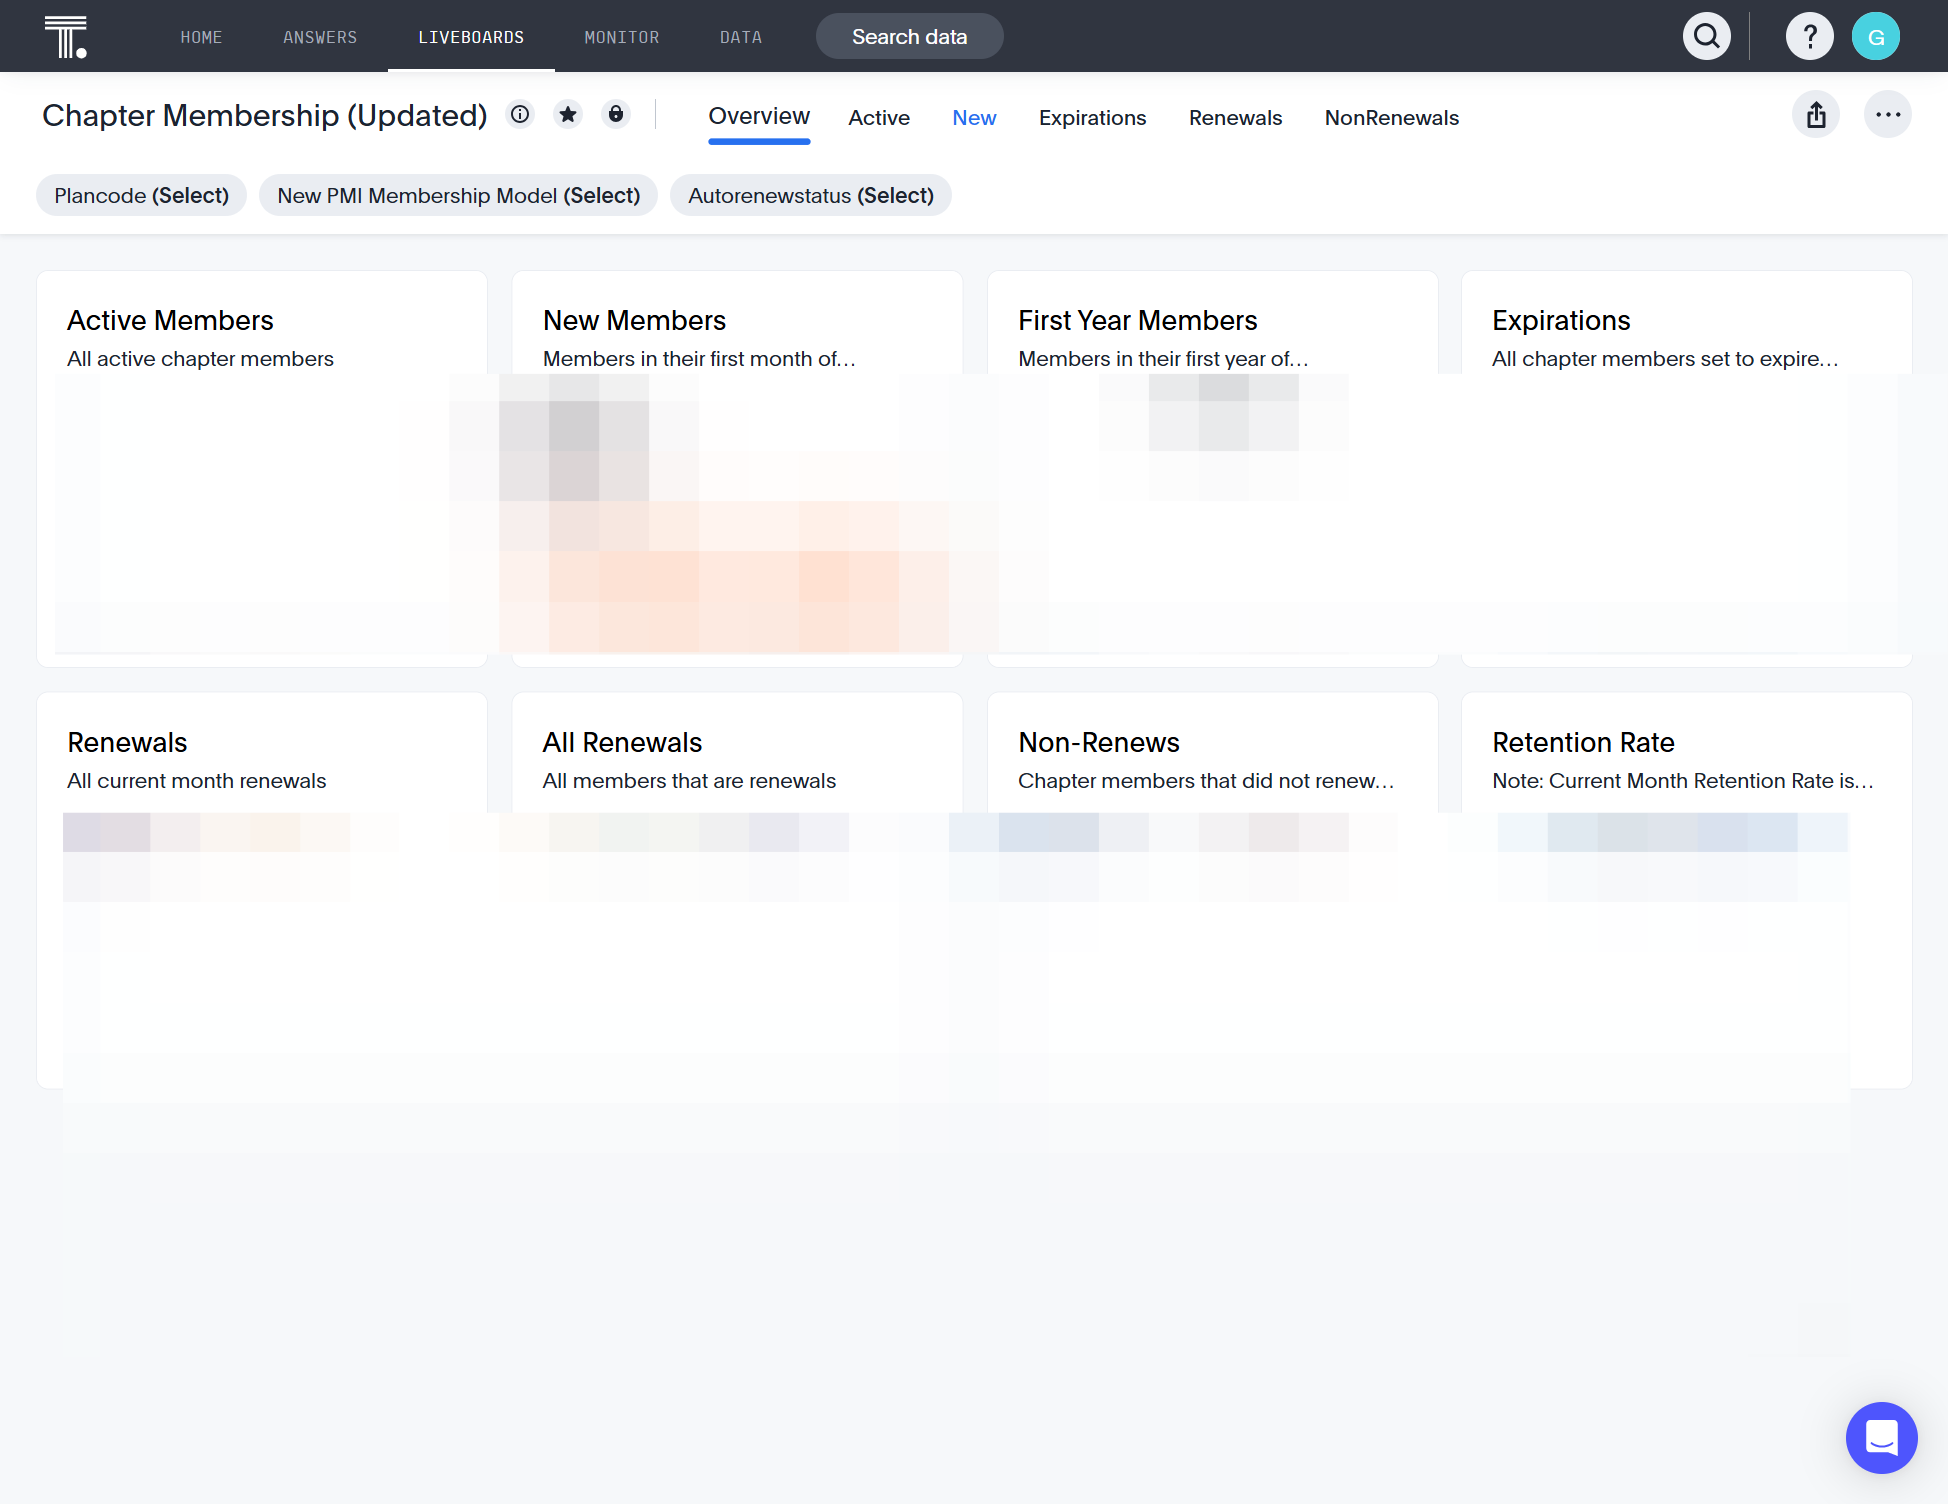Click the New Members card title
The image size is (1948, 1504).
coord(634,320)
